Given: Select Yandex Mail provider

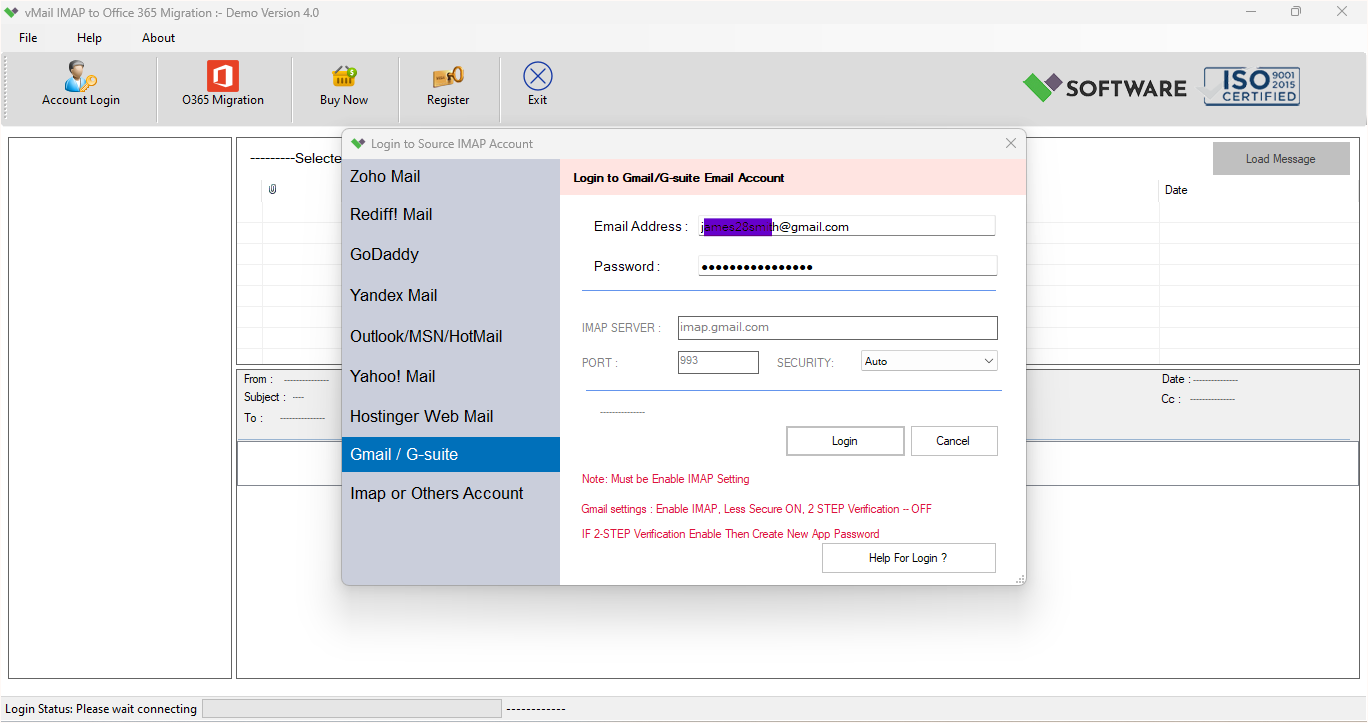Looking at the screenshot, I should 451,295.
